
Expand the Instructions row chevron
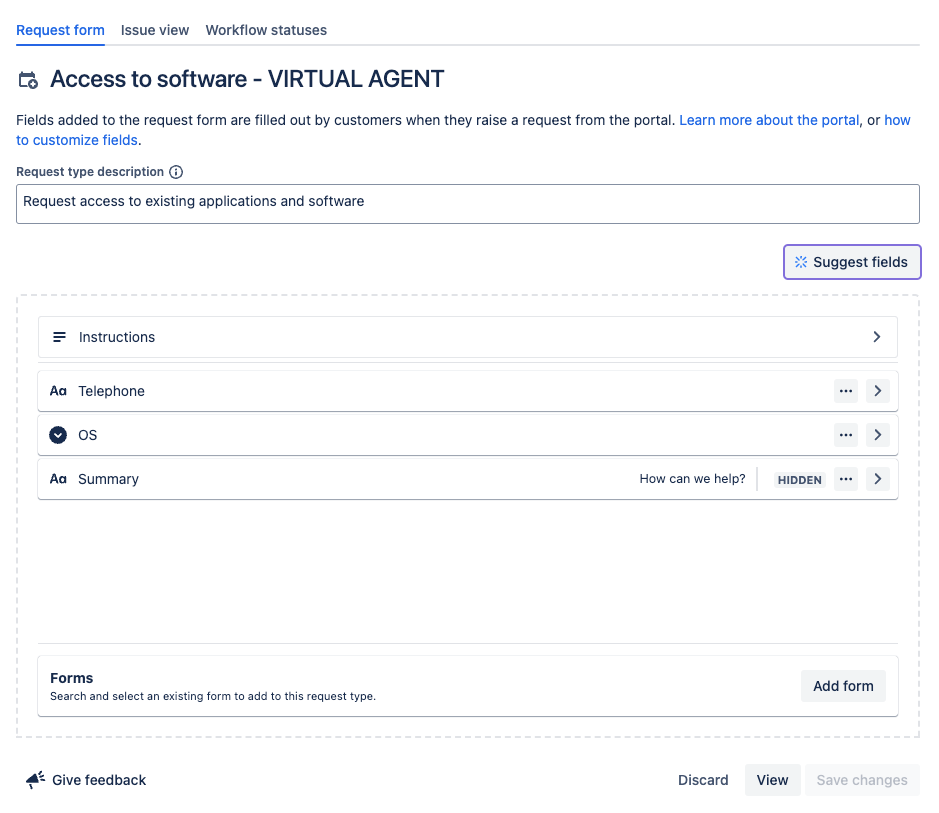[x=877, y=337]
